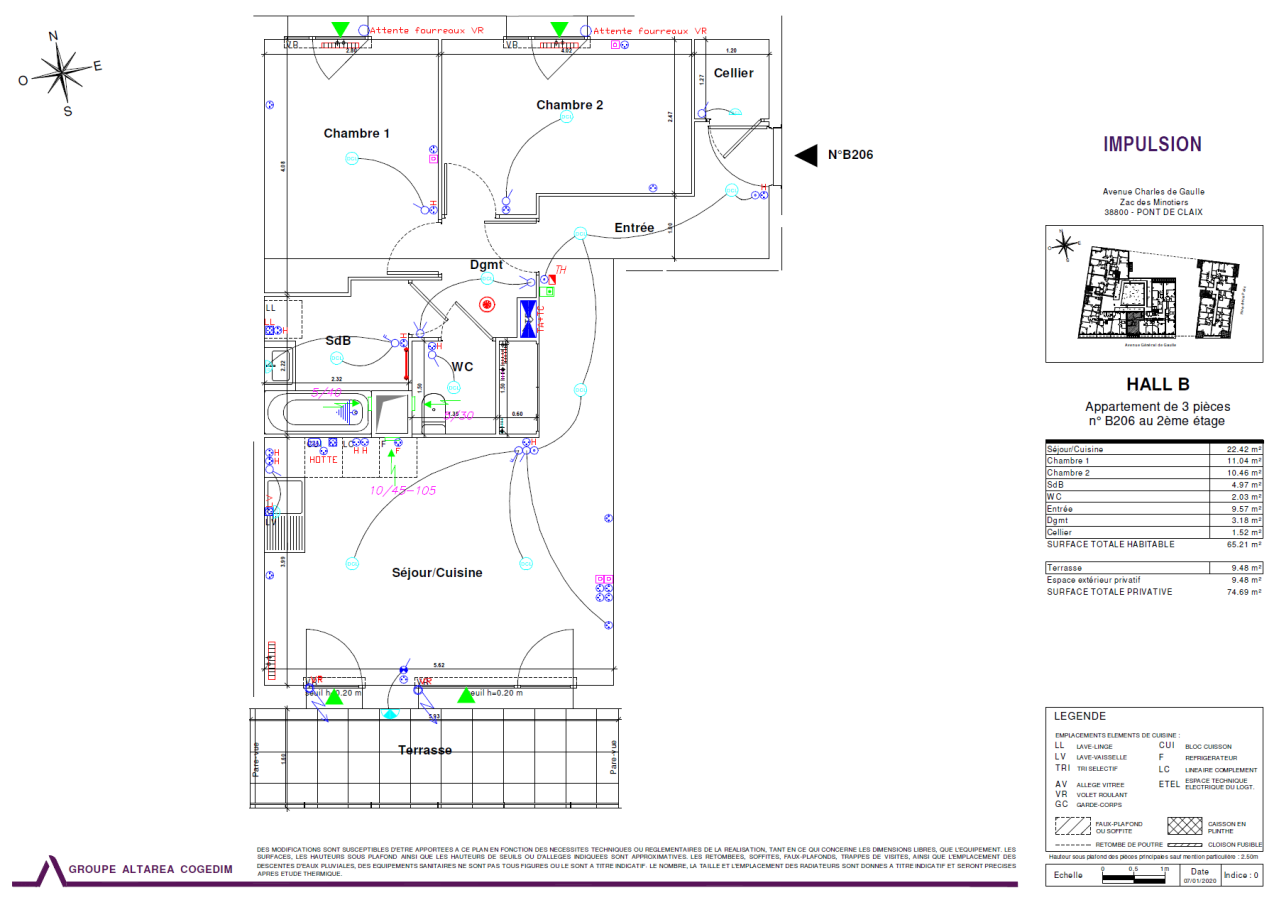This screenshot has width=1279, height=900.
Task: Select the green window triangle above Chambre 2
Action: [x=559, y=29]
